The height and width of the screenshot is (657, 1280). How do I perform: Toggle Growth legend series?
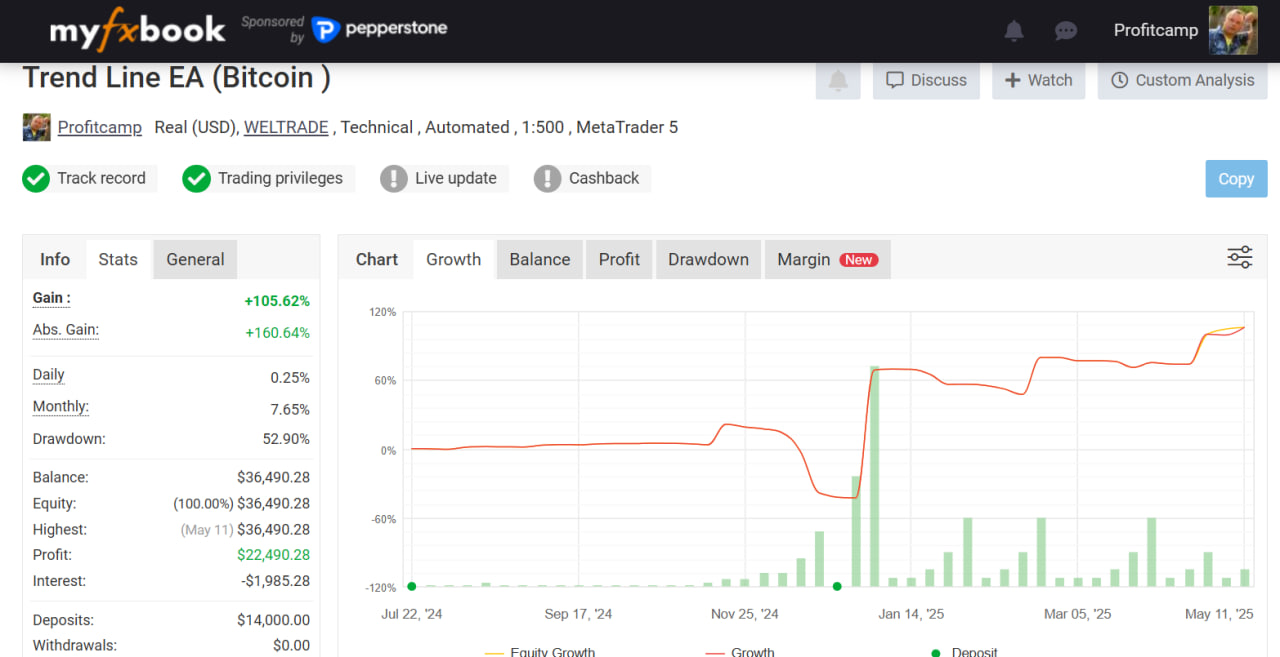tap(741, 652)
